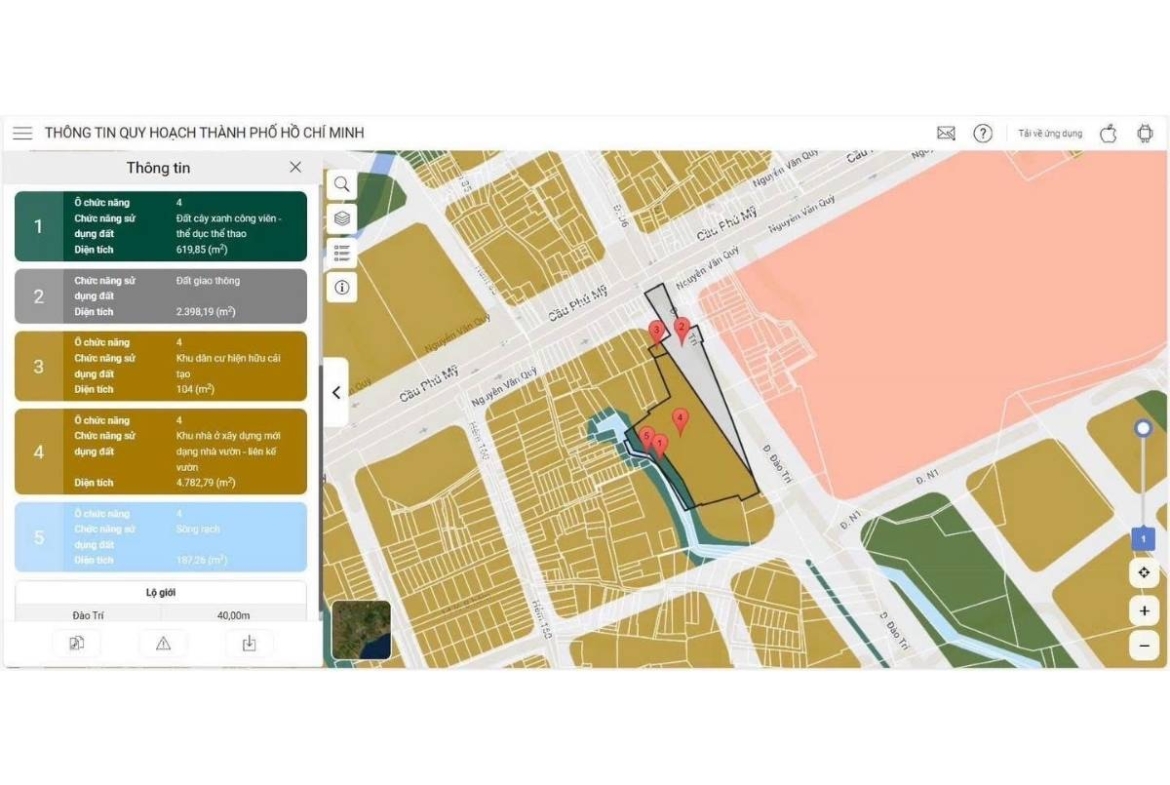The width and height of the screenshot is (1170, 785).
Task: Select card 5 Sông rạch
Action: pyautogui.click(x=160, y=537)
